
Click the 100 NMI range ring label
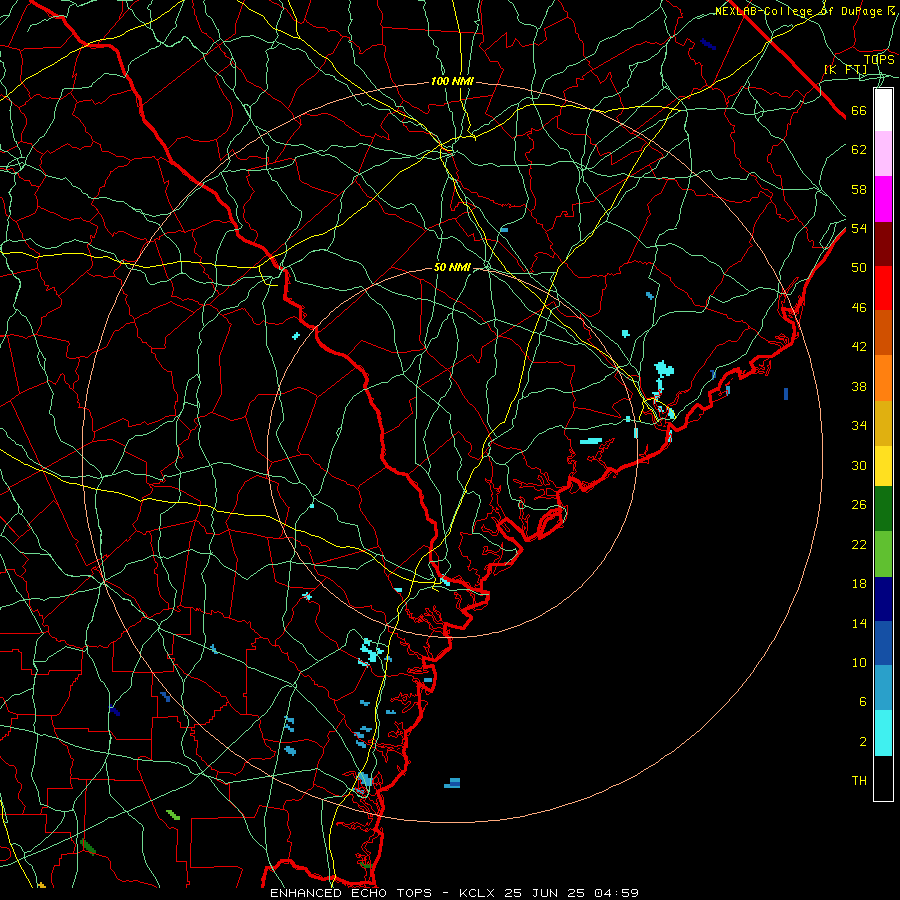point(452,82)
